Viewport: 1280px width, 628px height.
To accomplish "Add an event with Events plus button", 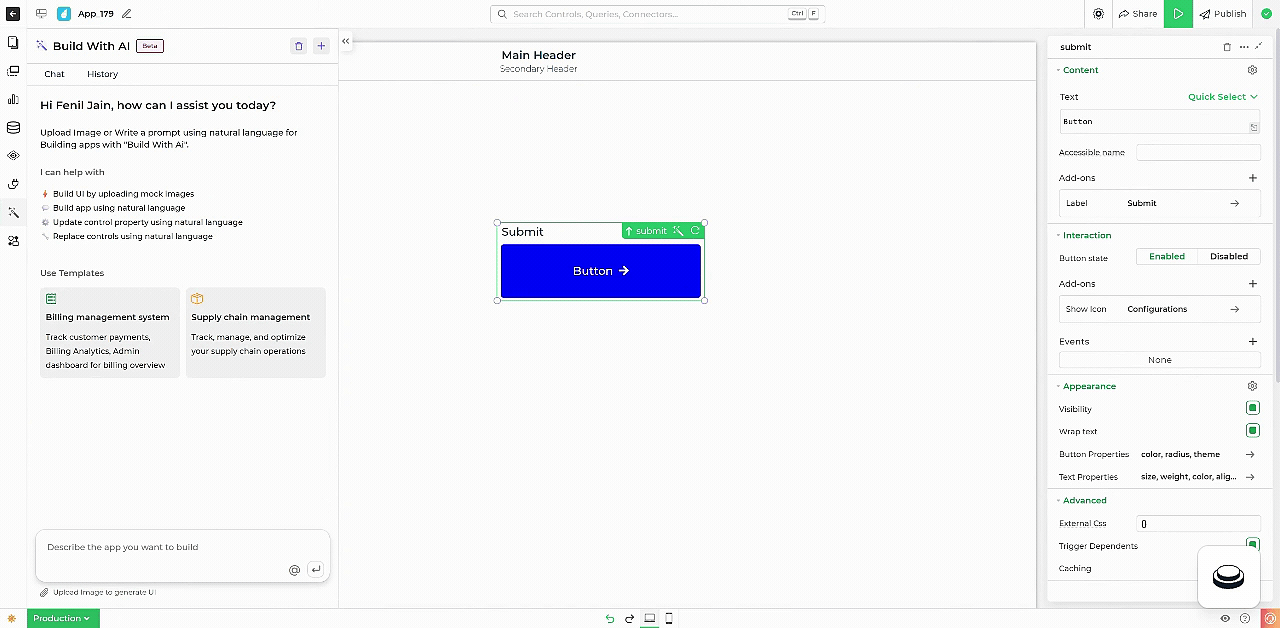I will pos(1252,341).
